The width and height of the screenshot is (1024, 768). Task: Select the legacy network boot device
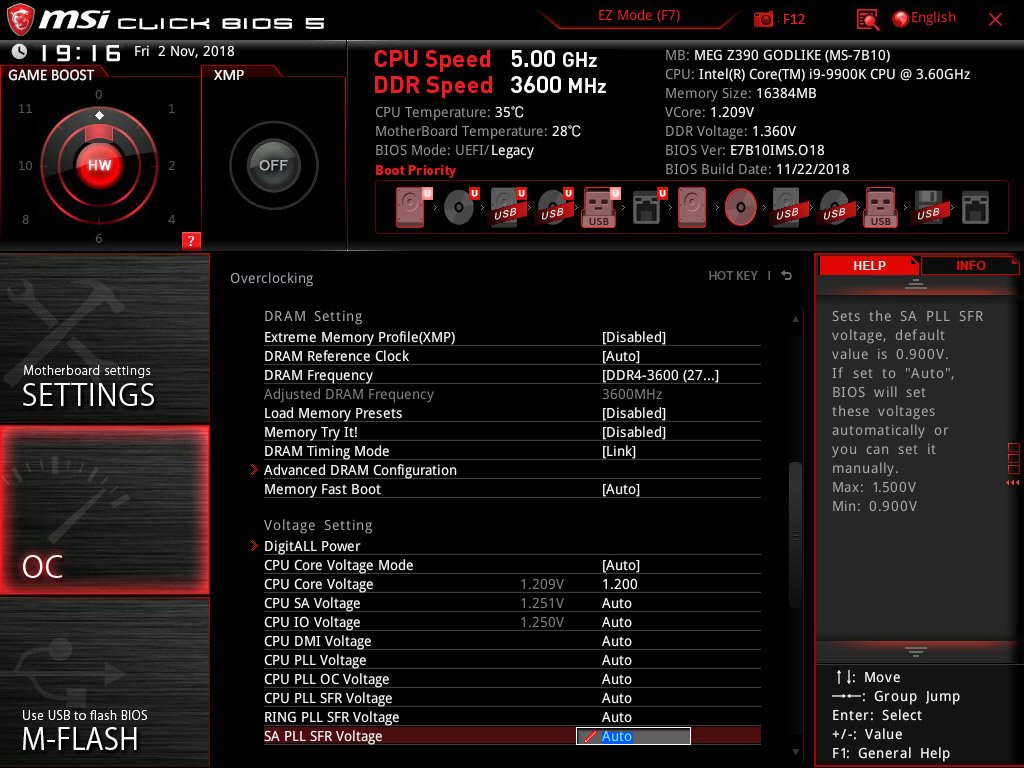pyautogui.click(x=975, y=207)
